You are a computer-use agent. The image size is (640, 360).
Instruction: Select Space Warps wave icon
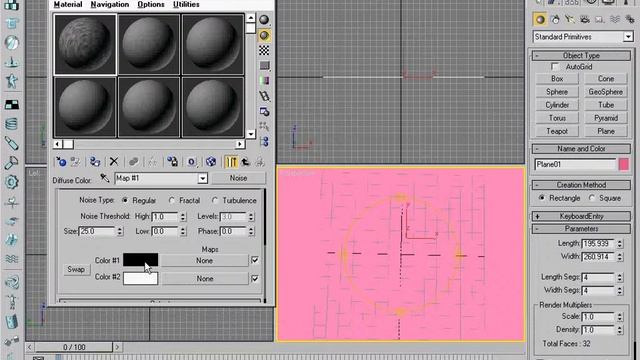tap(615, 20)
